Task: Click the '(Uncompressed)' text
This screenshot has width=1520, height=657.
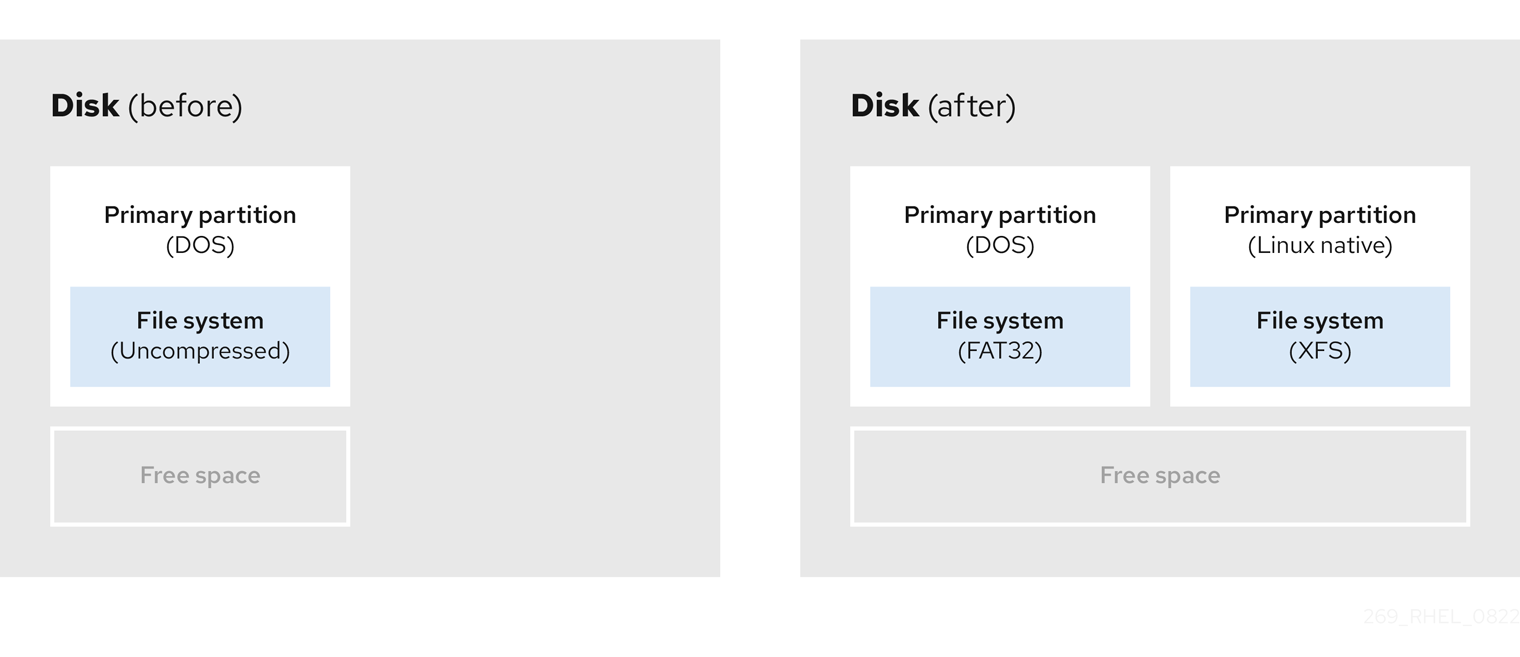Action: pyautogui.click(x=200, y=351)
